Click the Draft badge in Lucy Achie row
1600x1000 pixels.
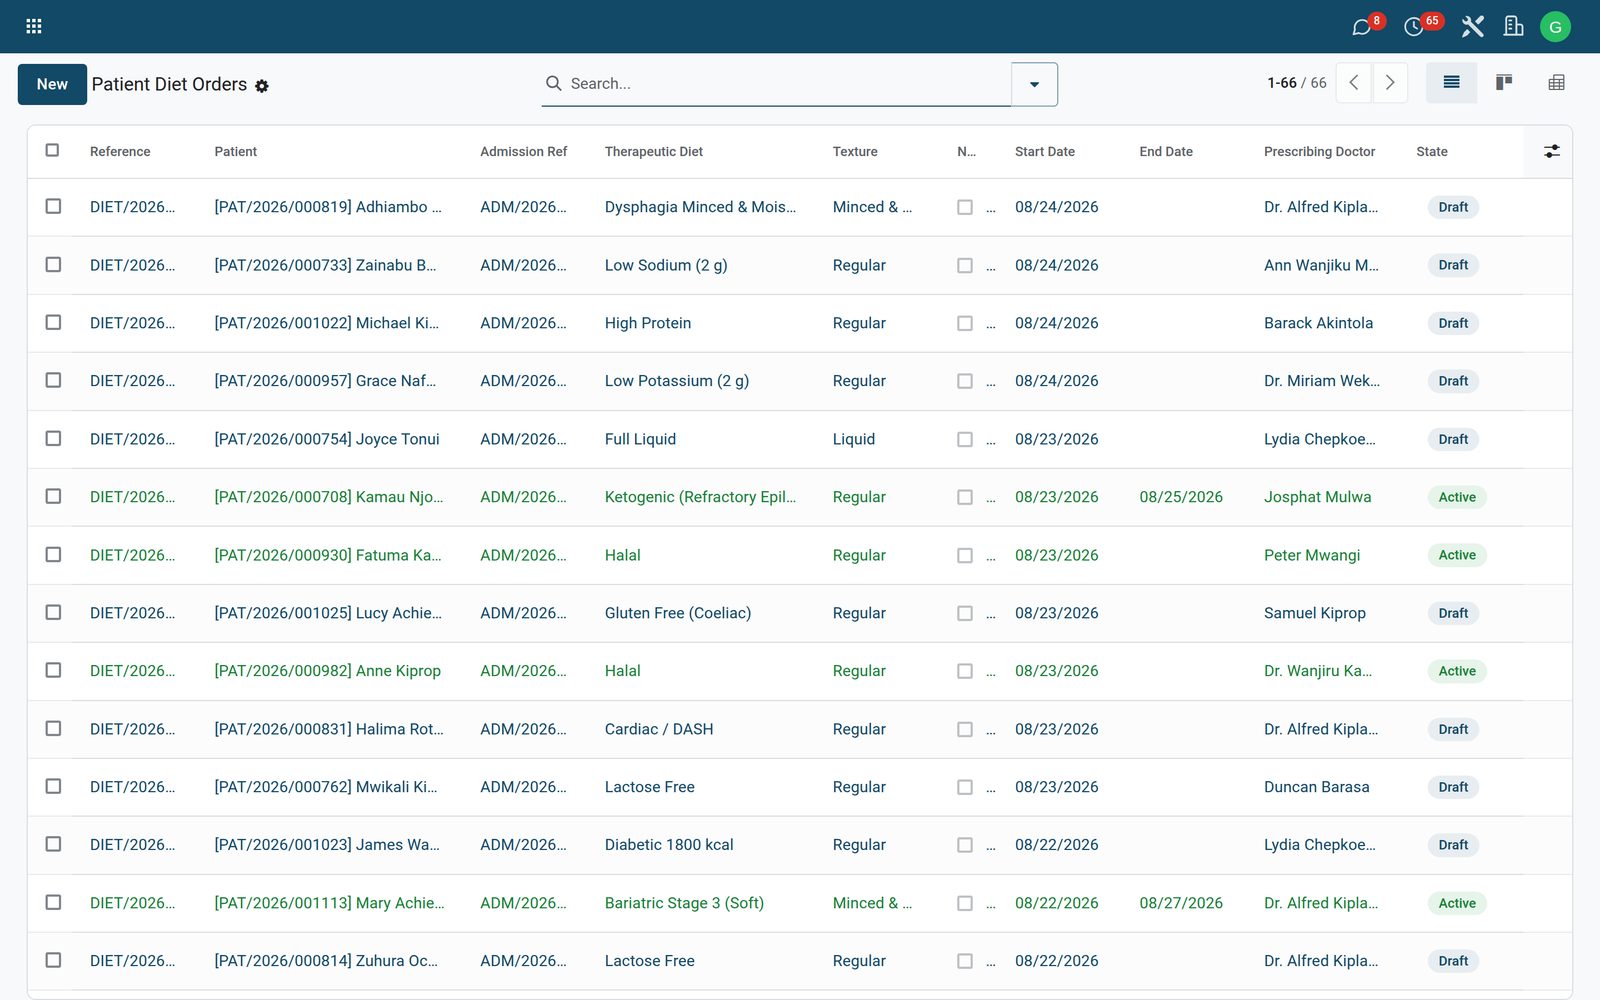pyautogui.click(x=1453, y=613)
